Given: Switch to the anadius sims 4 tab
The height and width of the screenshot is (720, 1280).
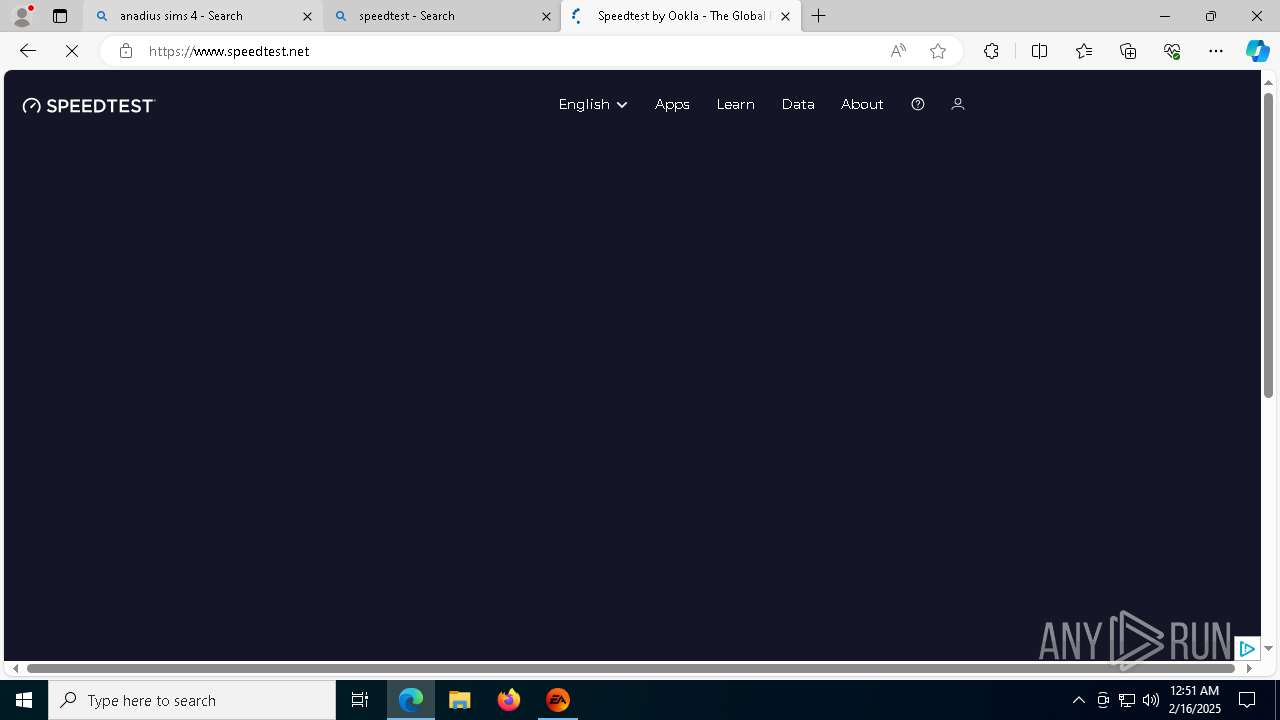Looking at the screenshot, I should pyautogui.click(x=203, y=16).
